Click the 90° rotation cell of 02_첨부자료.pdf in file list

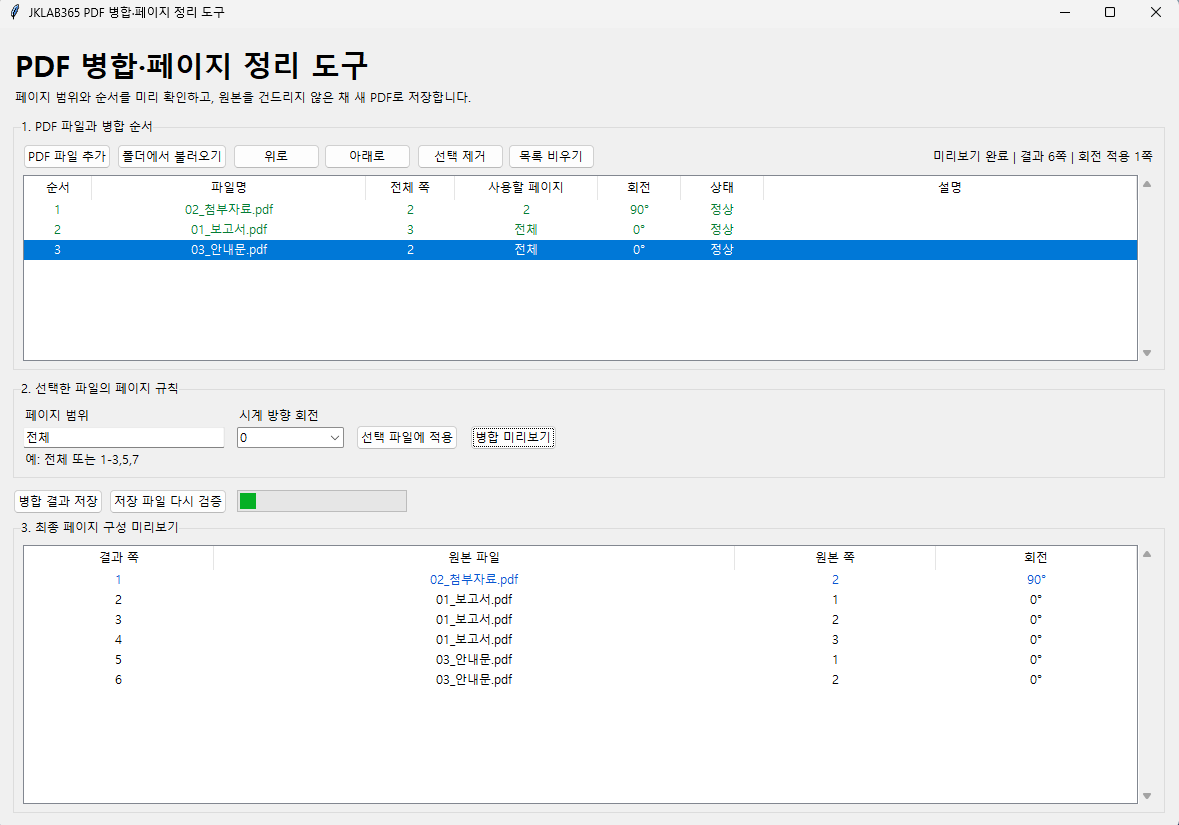pyautogui.click(x=639, y=210)
